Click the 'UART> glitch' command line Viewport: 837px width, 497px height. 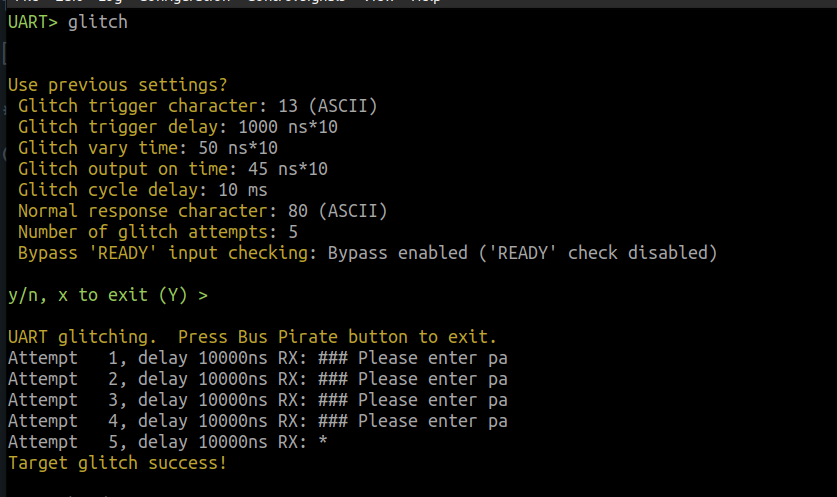[x=68, y=22]
